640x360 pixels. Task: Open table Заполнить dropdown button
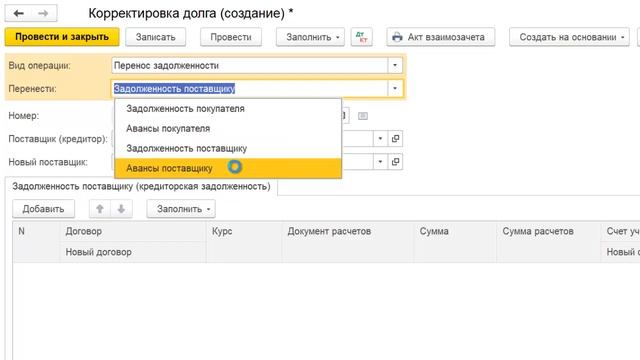181,209
